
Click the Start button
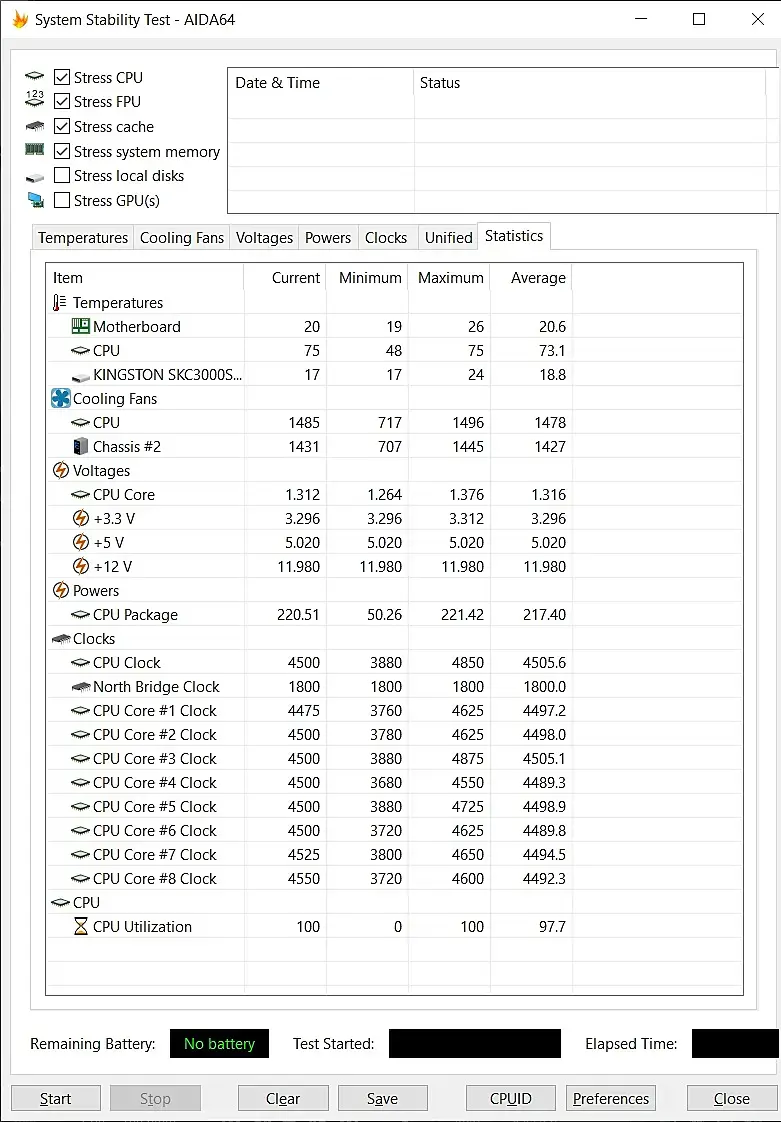tap(55, 1098)
